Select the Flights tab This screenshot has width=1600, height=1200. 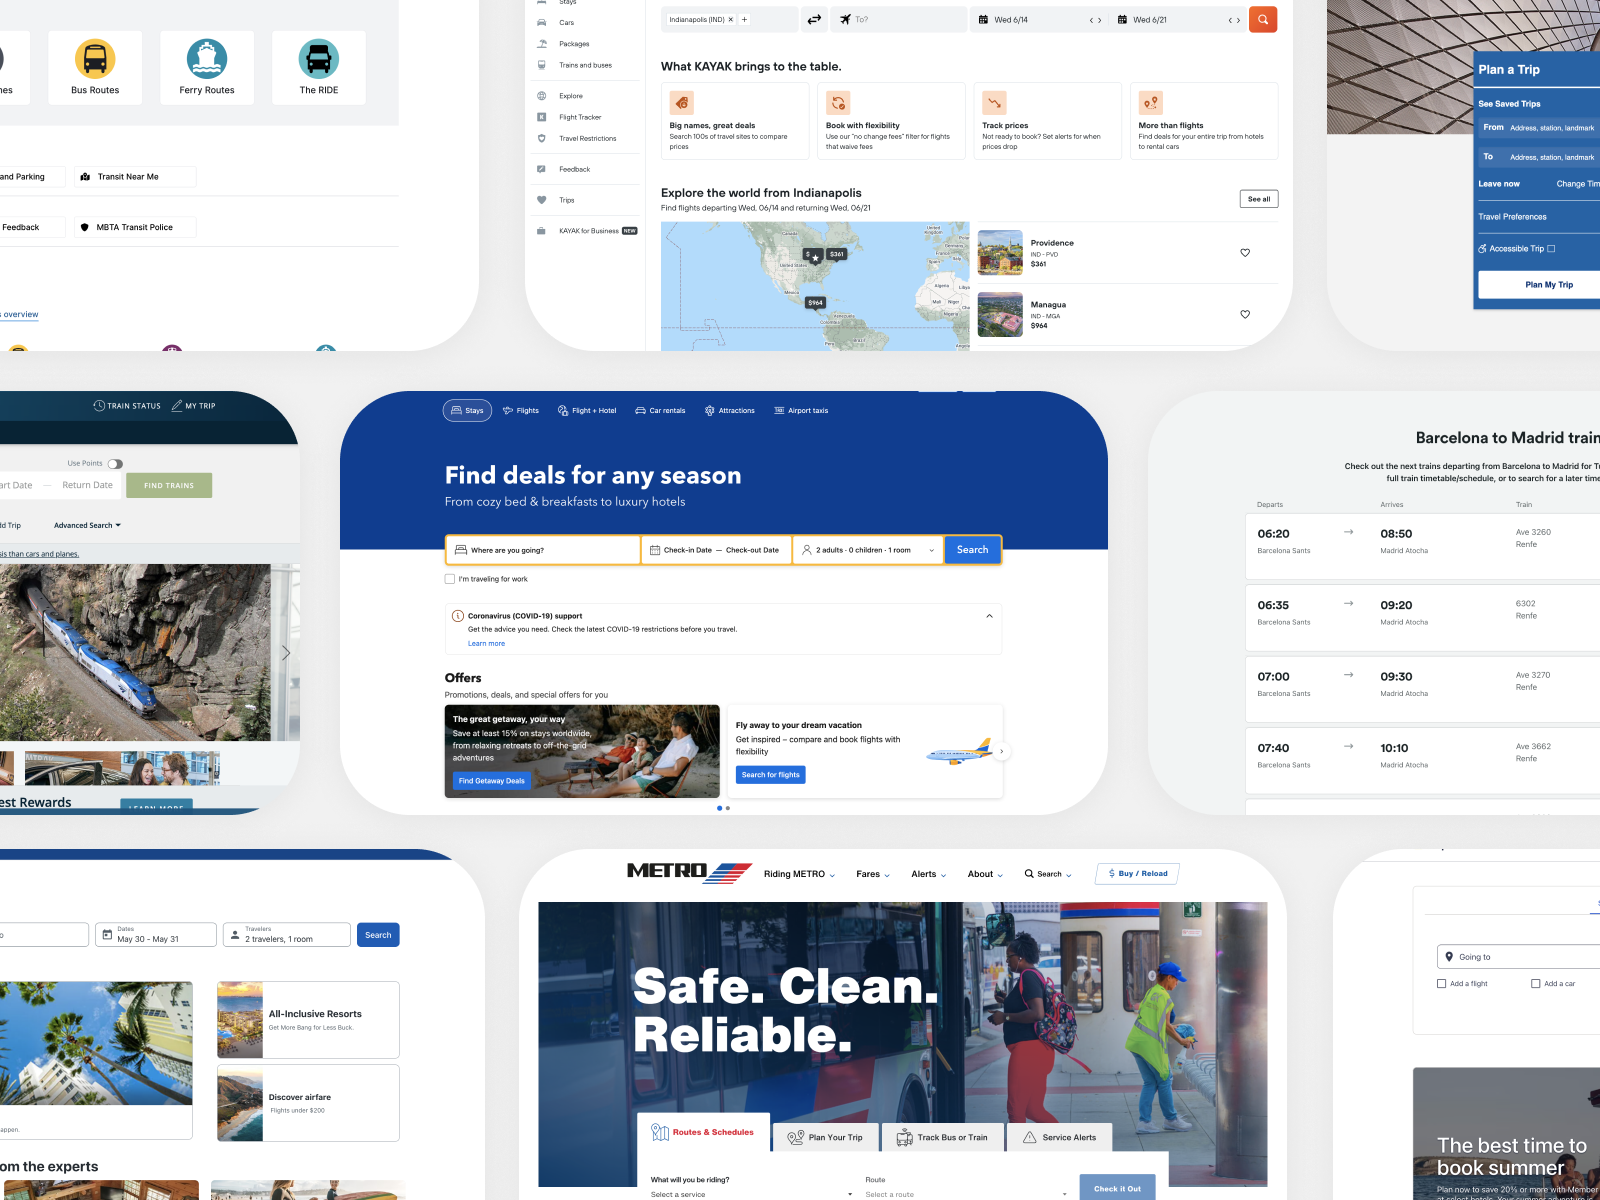pos(521,411)
